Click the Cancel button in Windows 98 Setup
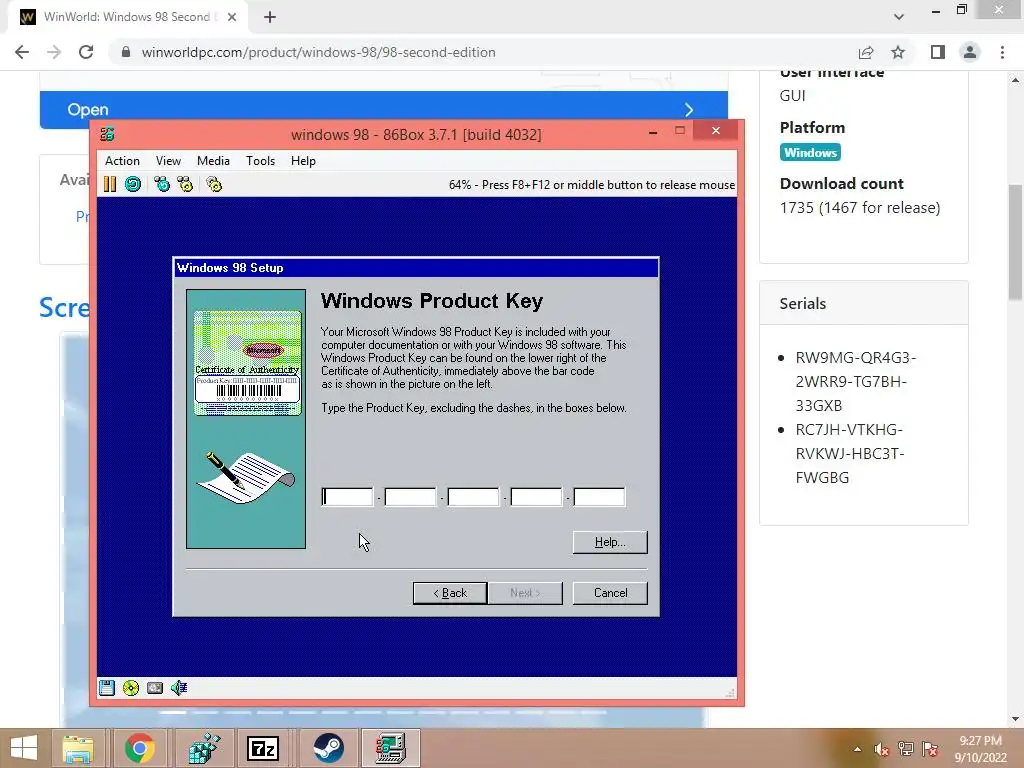Viewport: 1024px width, 768px height. tap(610, 593)
